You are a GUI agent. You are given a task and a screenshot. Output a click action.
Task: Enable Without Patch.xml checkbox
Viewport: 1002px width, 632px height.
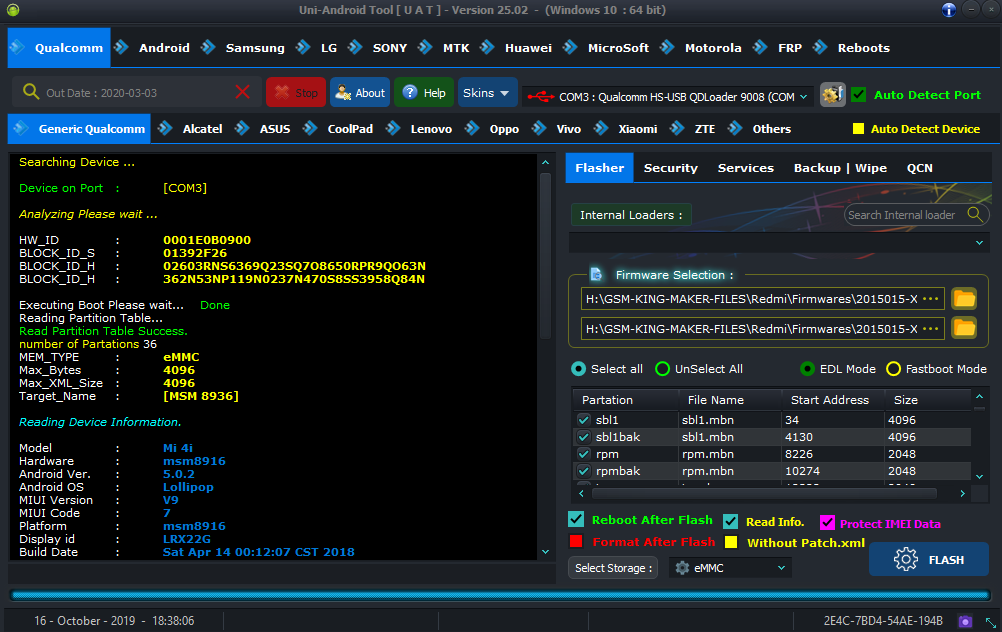point(731,543)
